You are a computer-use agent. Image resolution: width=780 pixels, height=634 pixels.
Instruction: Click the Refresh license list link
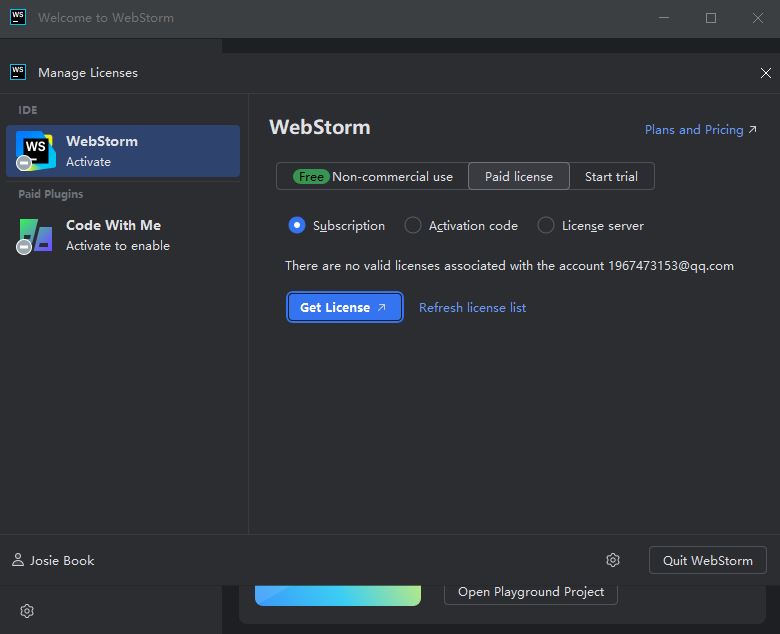click(x=472, y=308)
